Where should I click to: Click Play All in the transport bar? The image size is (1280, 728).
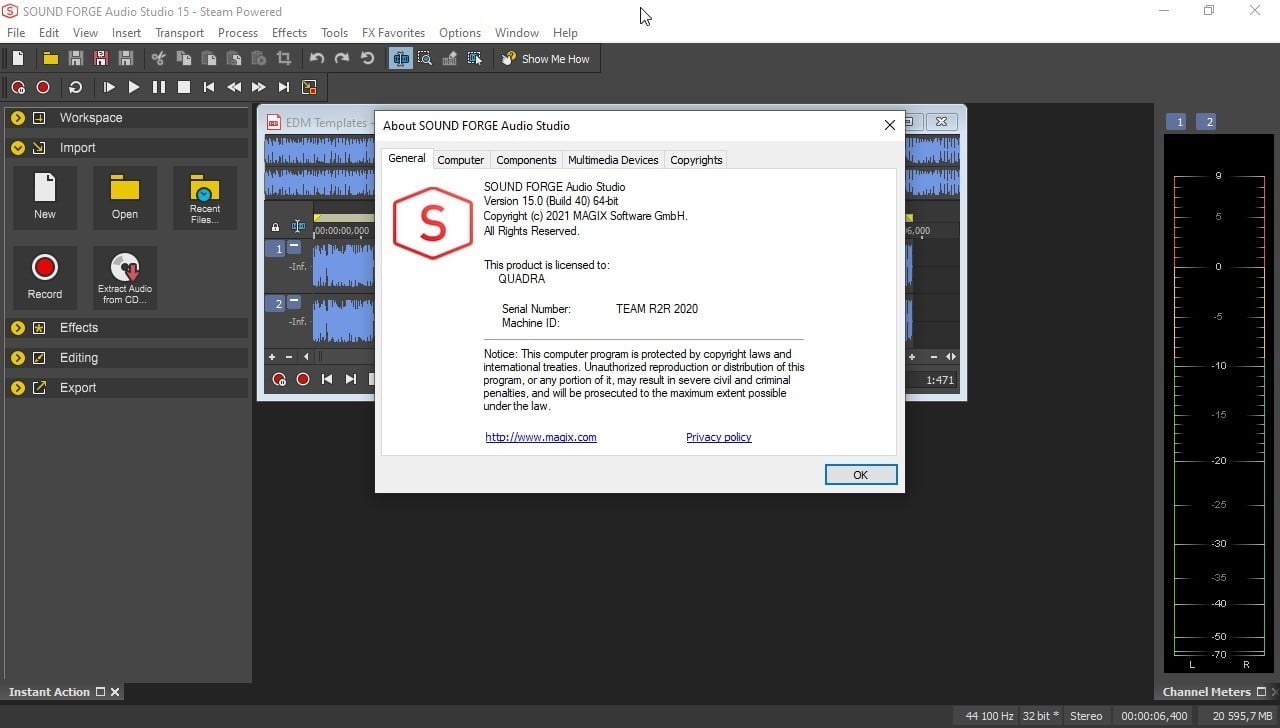tap(109, 87)
